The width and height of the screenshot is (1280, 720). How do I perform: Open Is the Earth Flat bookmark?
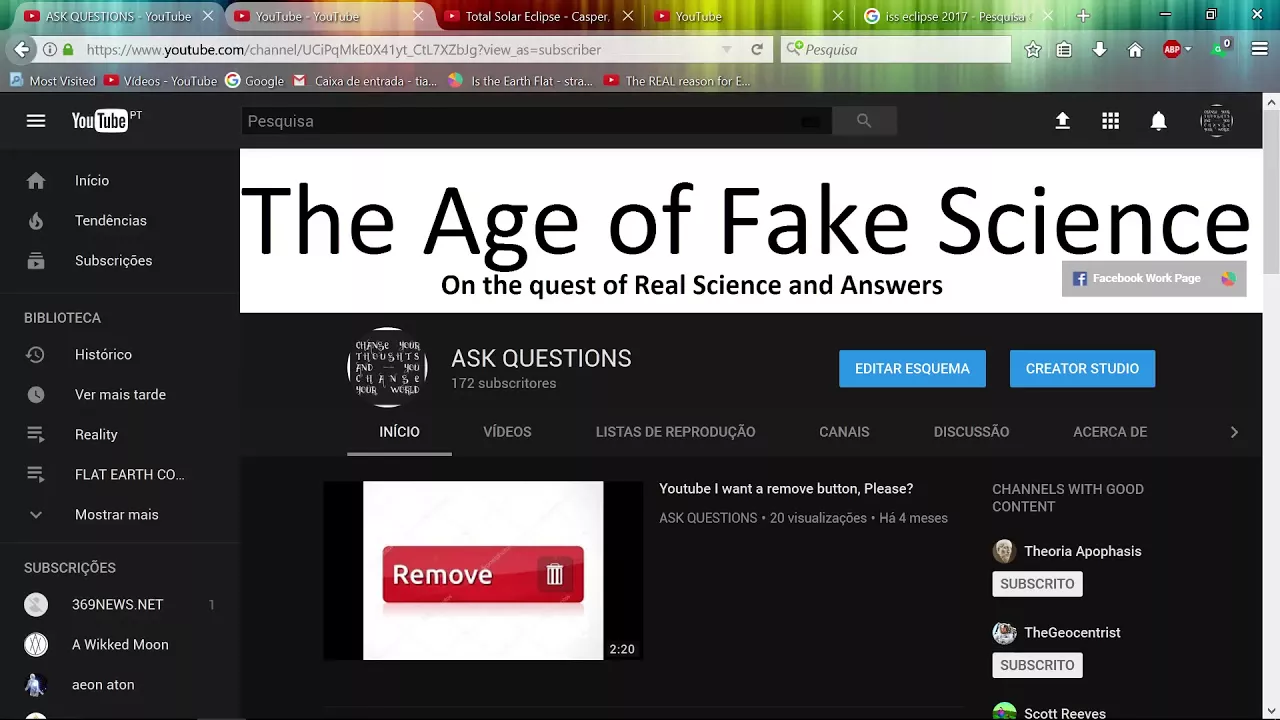coord(520,81)
